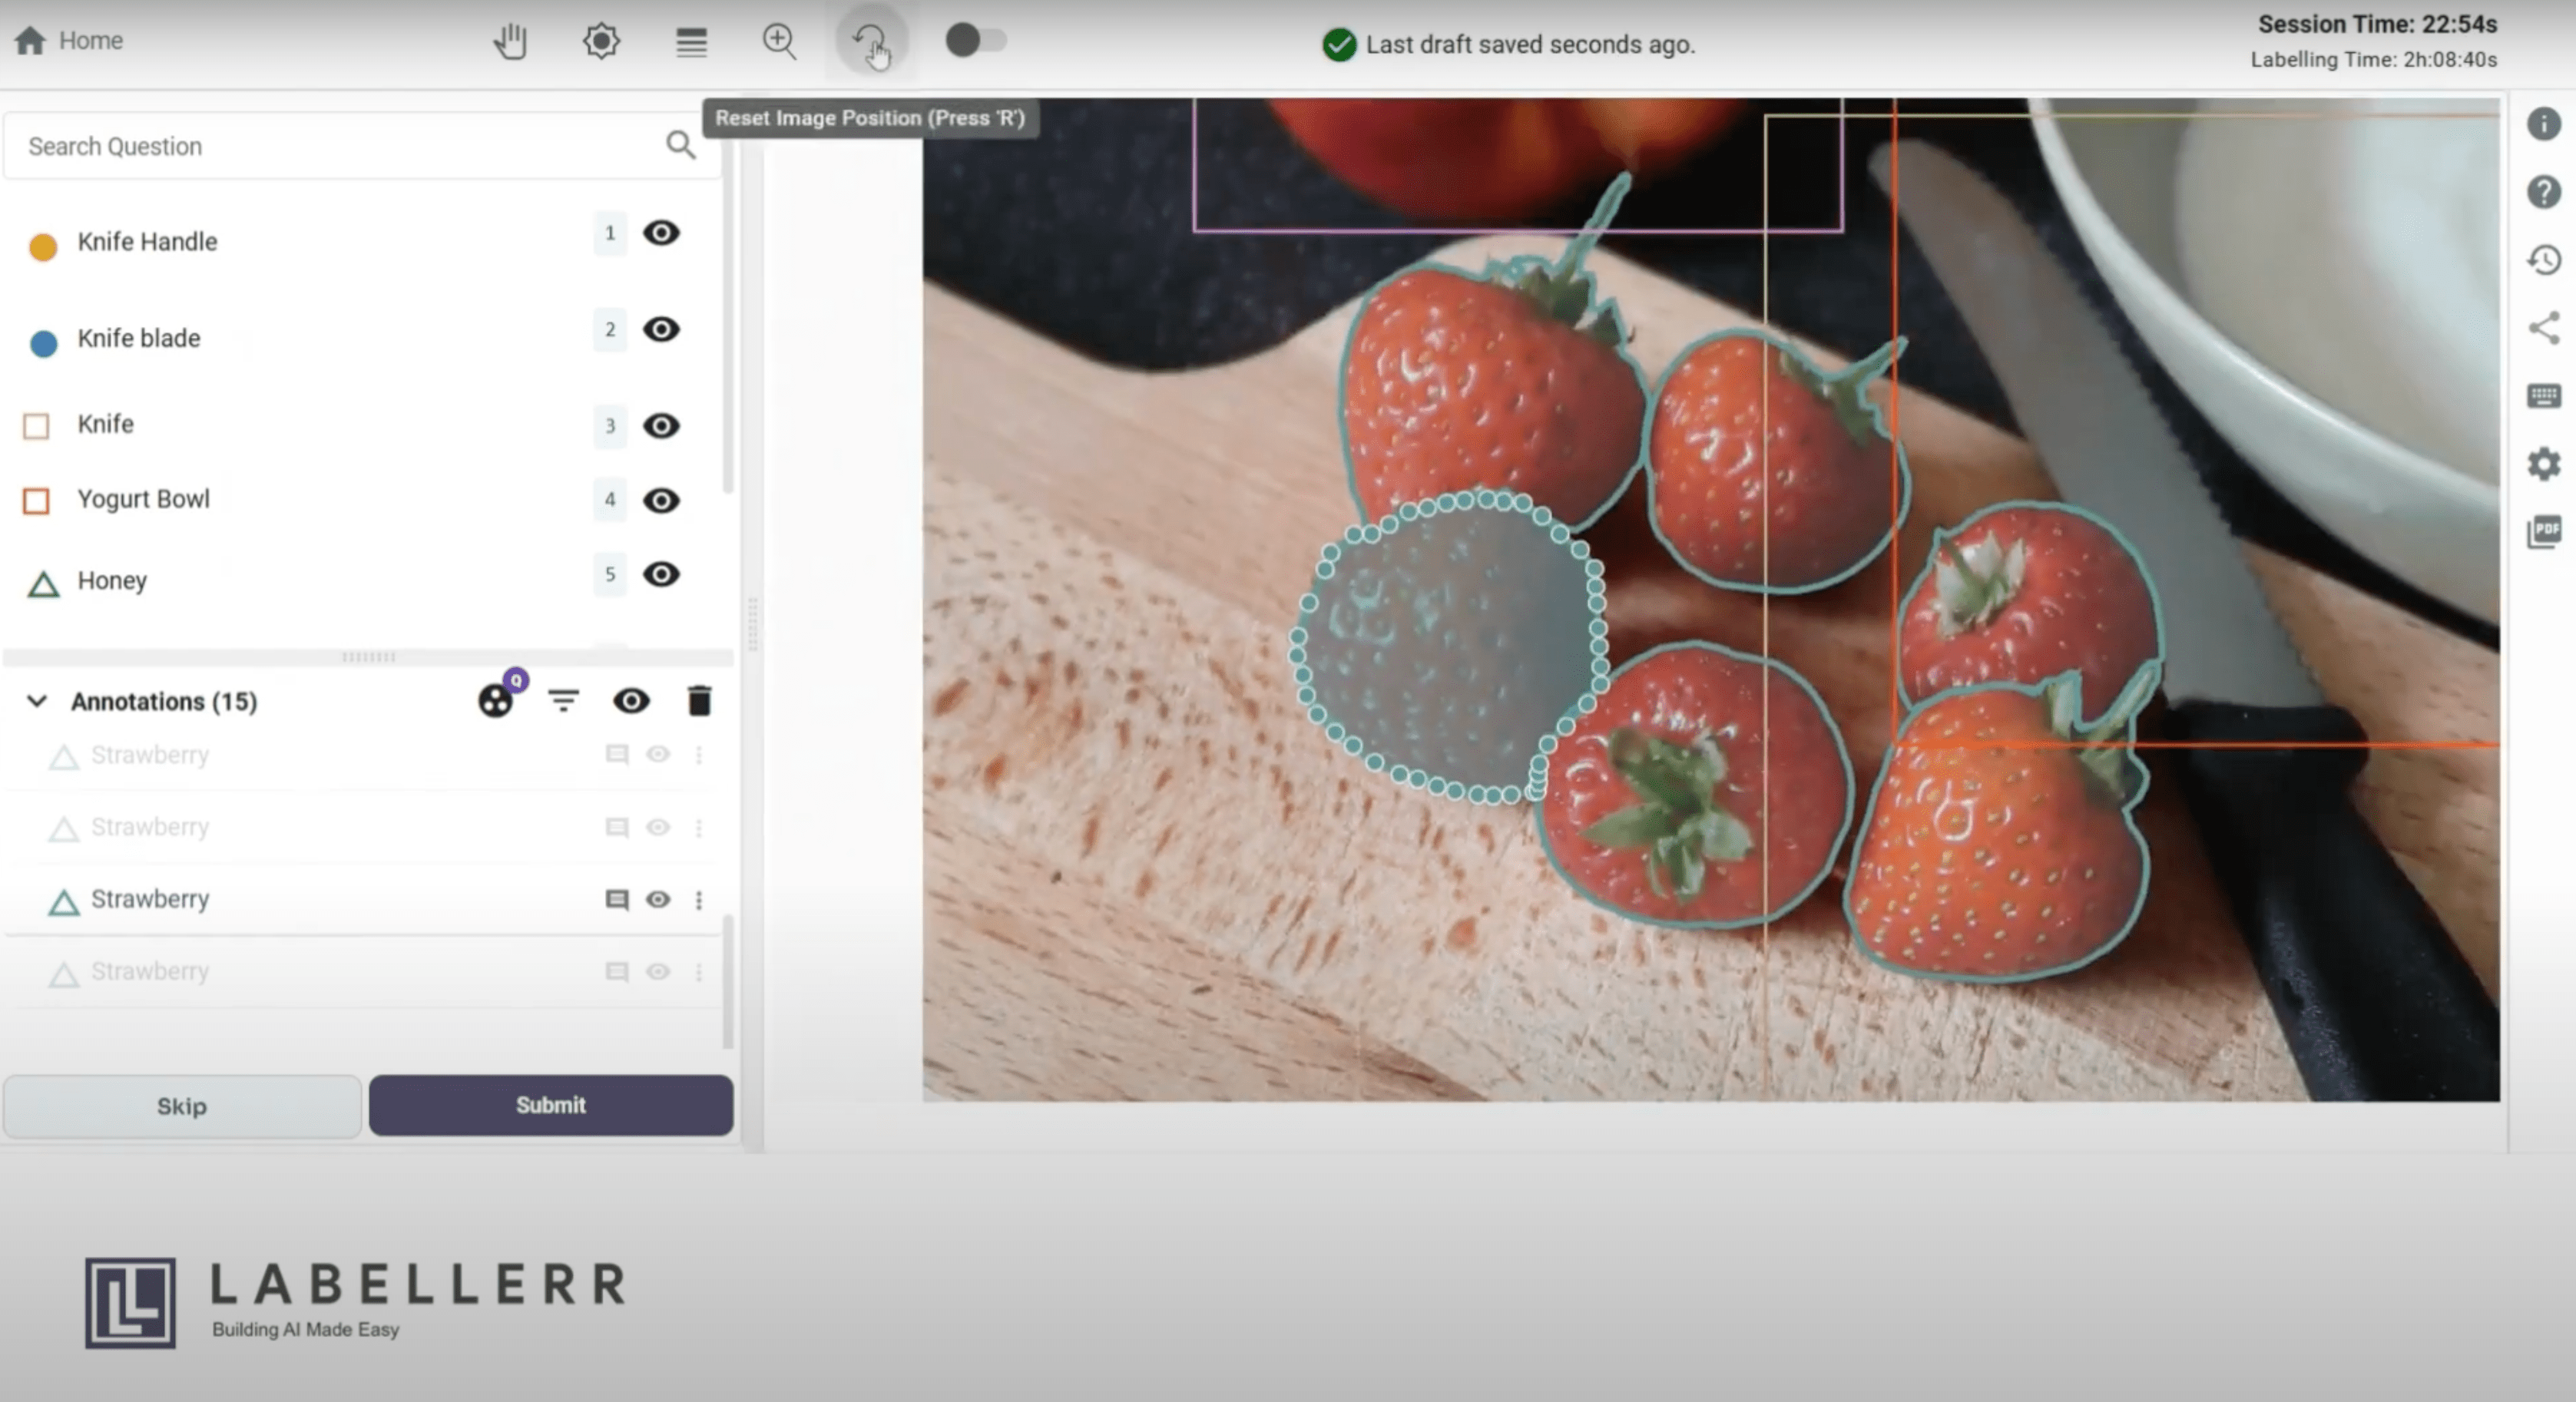
Task: Click the zoom in magnifier tool
Action: click(779, 42)
